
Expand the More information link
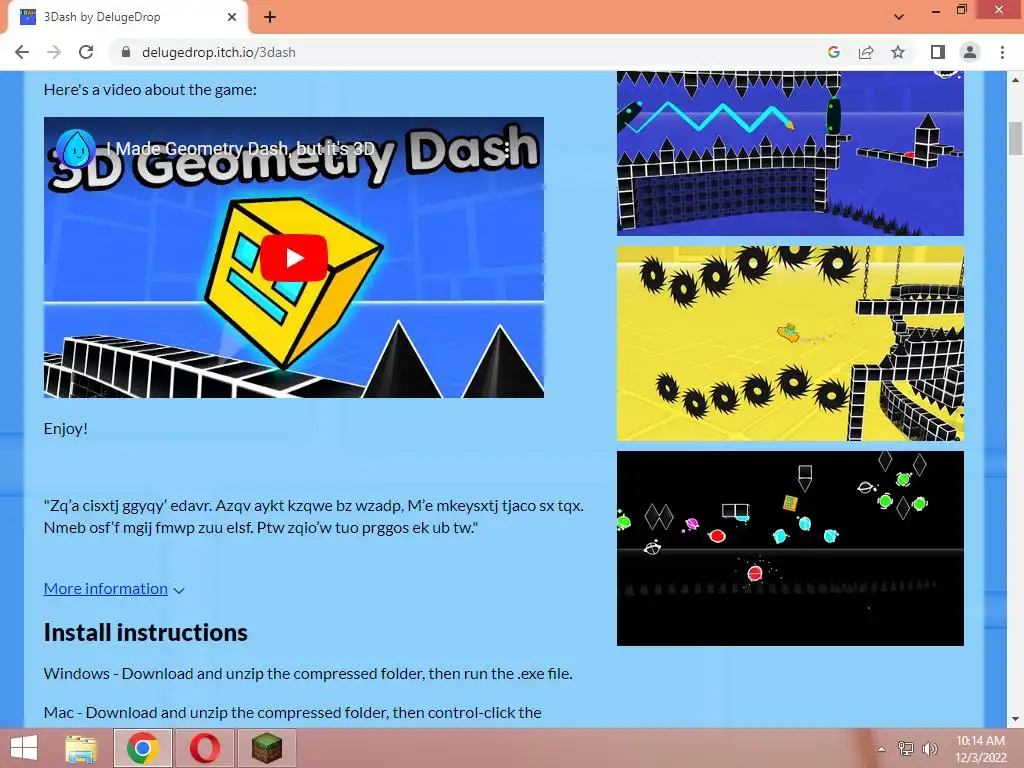pos(106,588)
